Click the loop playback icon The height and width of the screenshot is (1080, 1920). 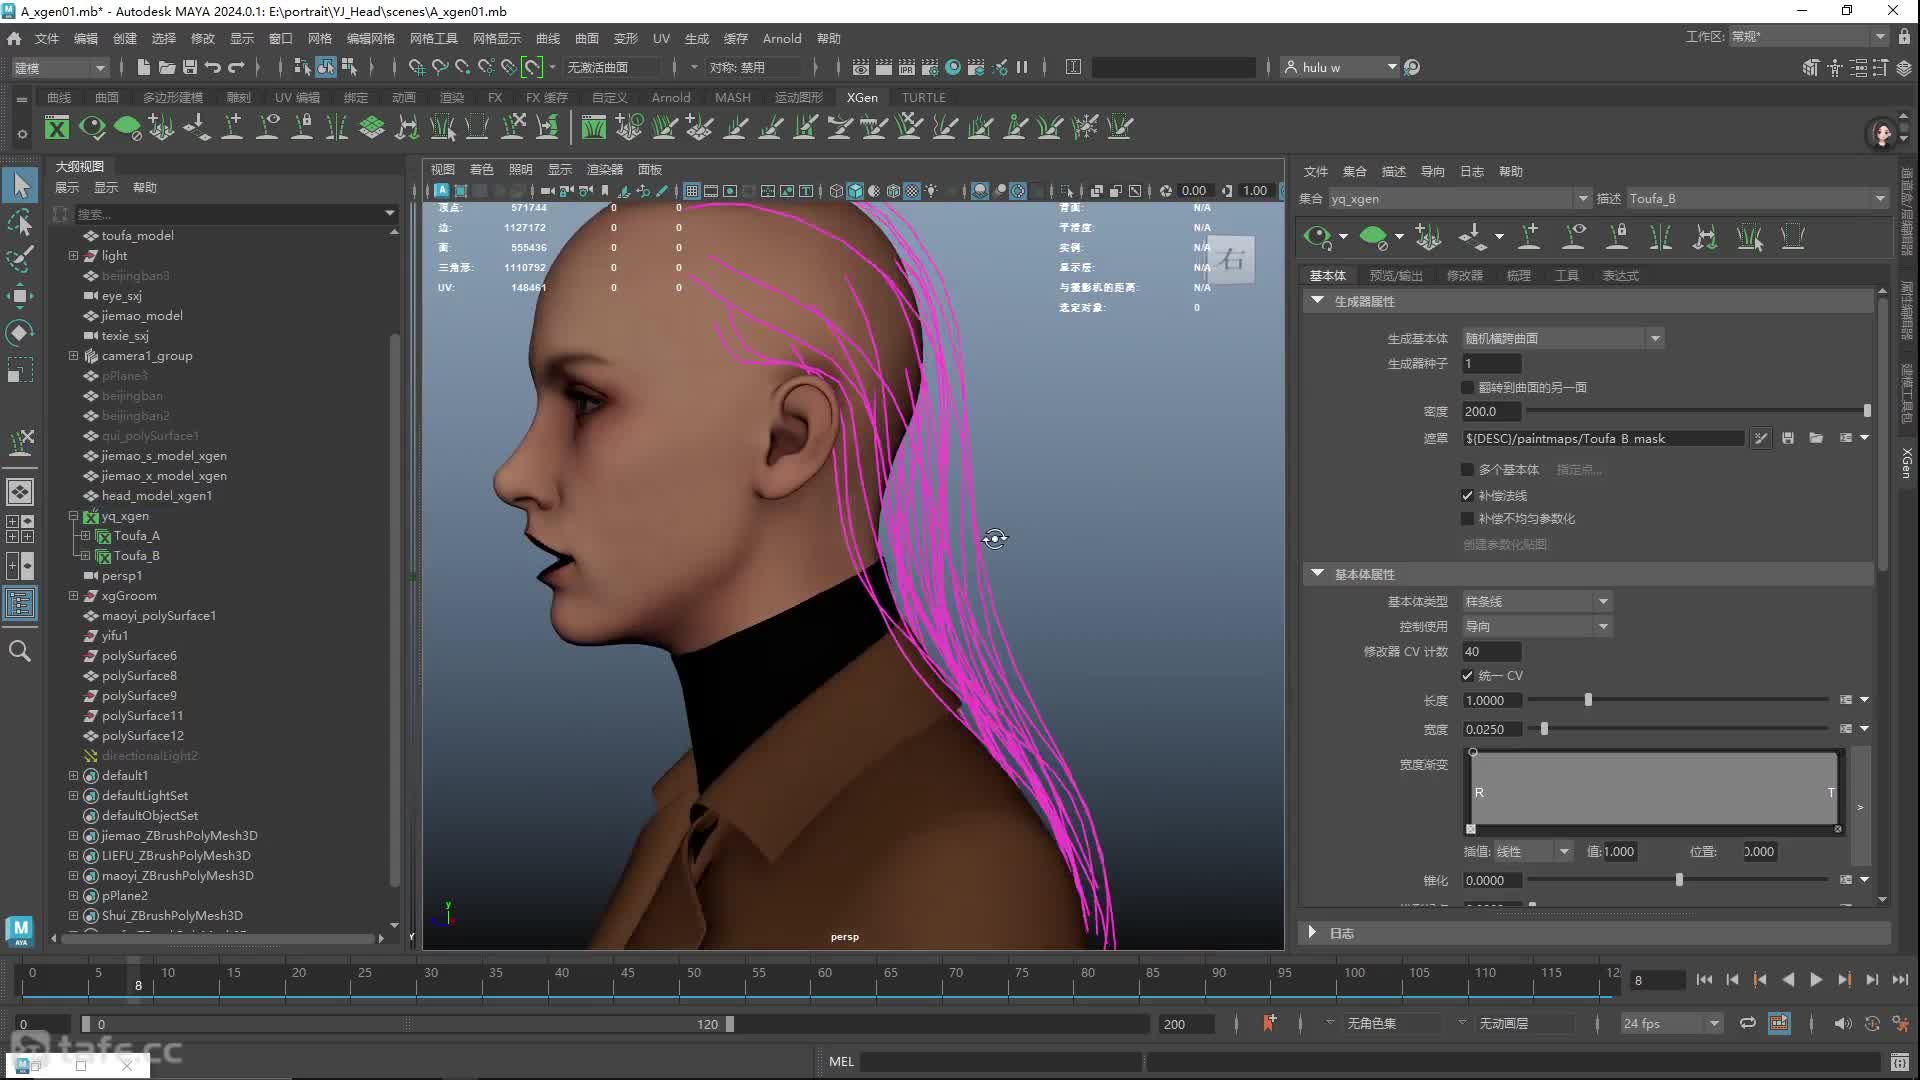[x=1747, y=1023]
